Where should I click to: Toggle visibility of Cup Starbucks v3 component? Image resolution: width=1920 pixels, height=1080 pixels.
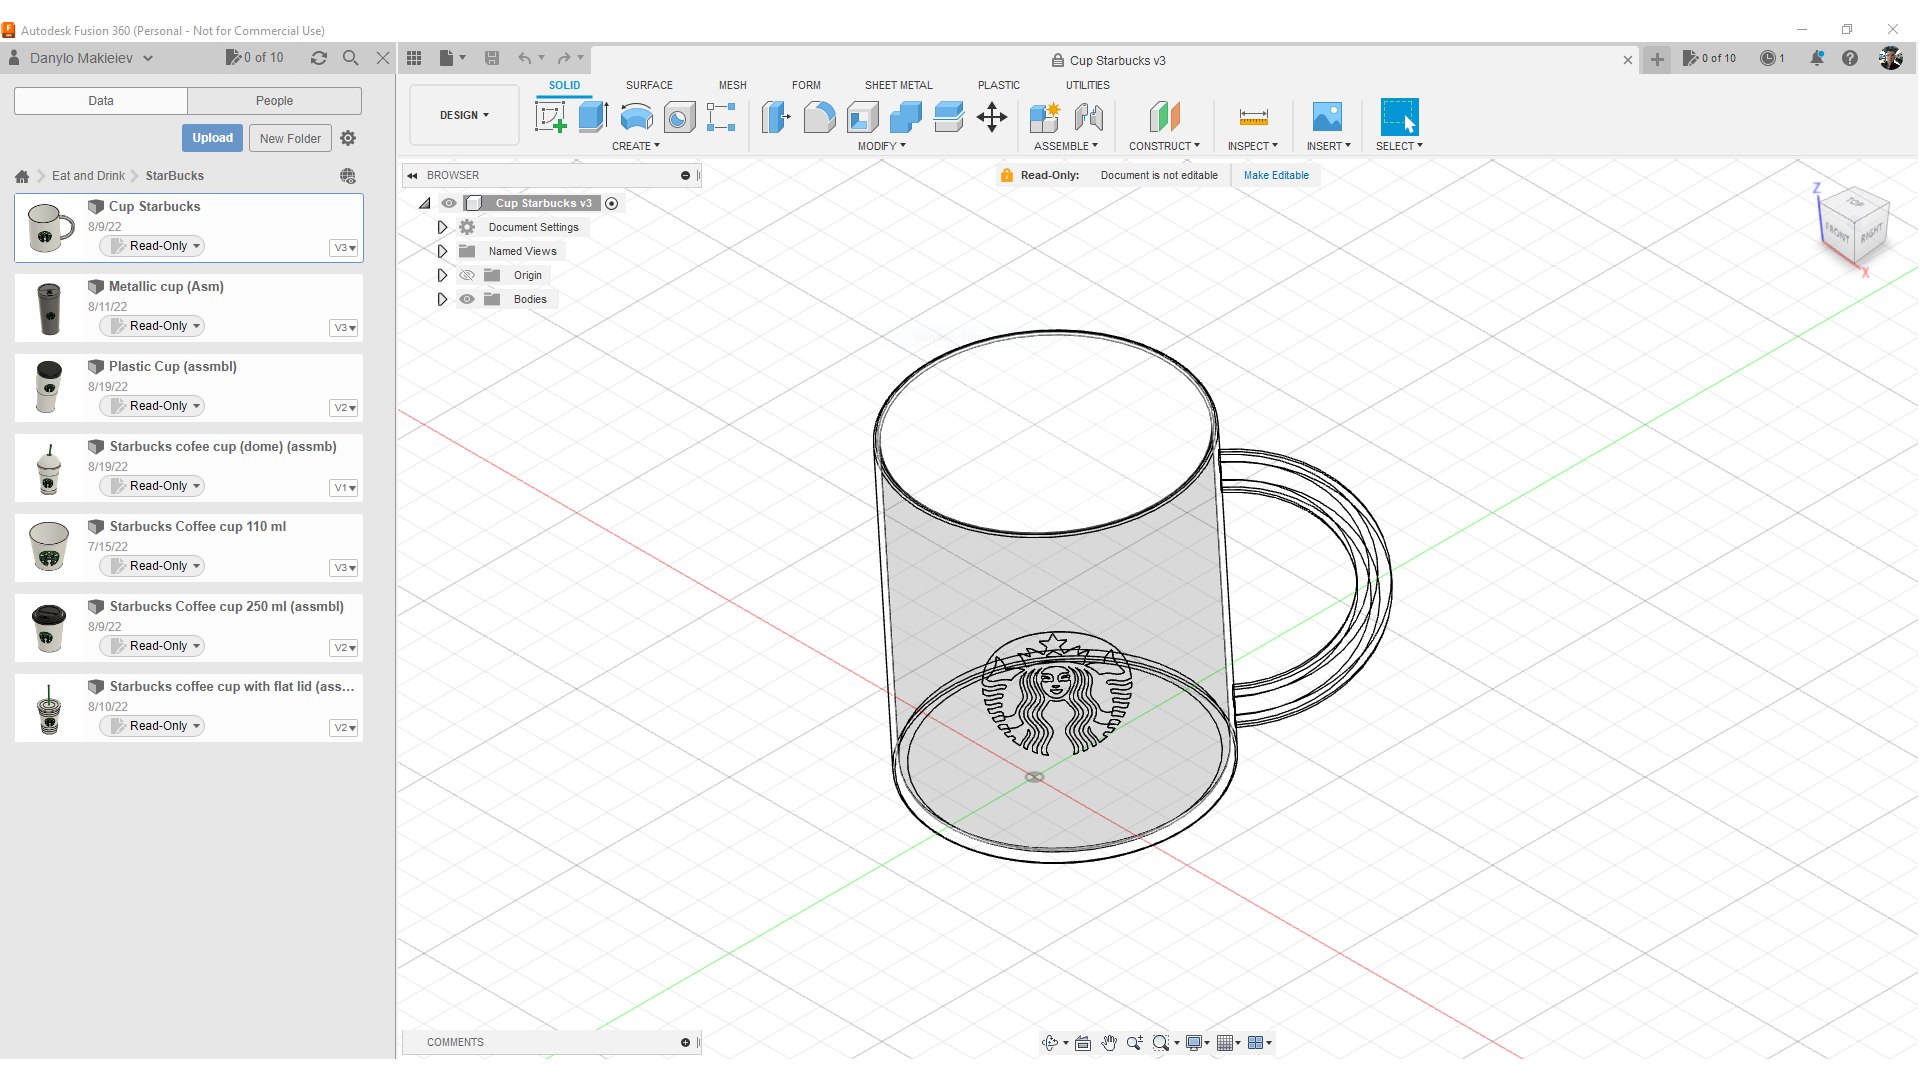tap(449, 203)
